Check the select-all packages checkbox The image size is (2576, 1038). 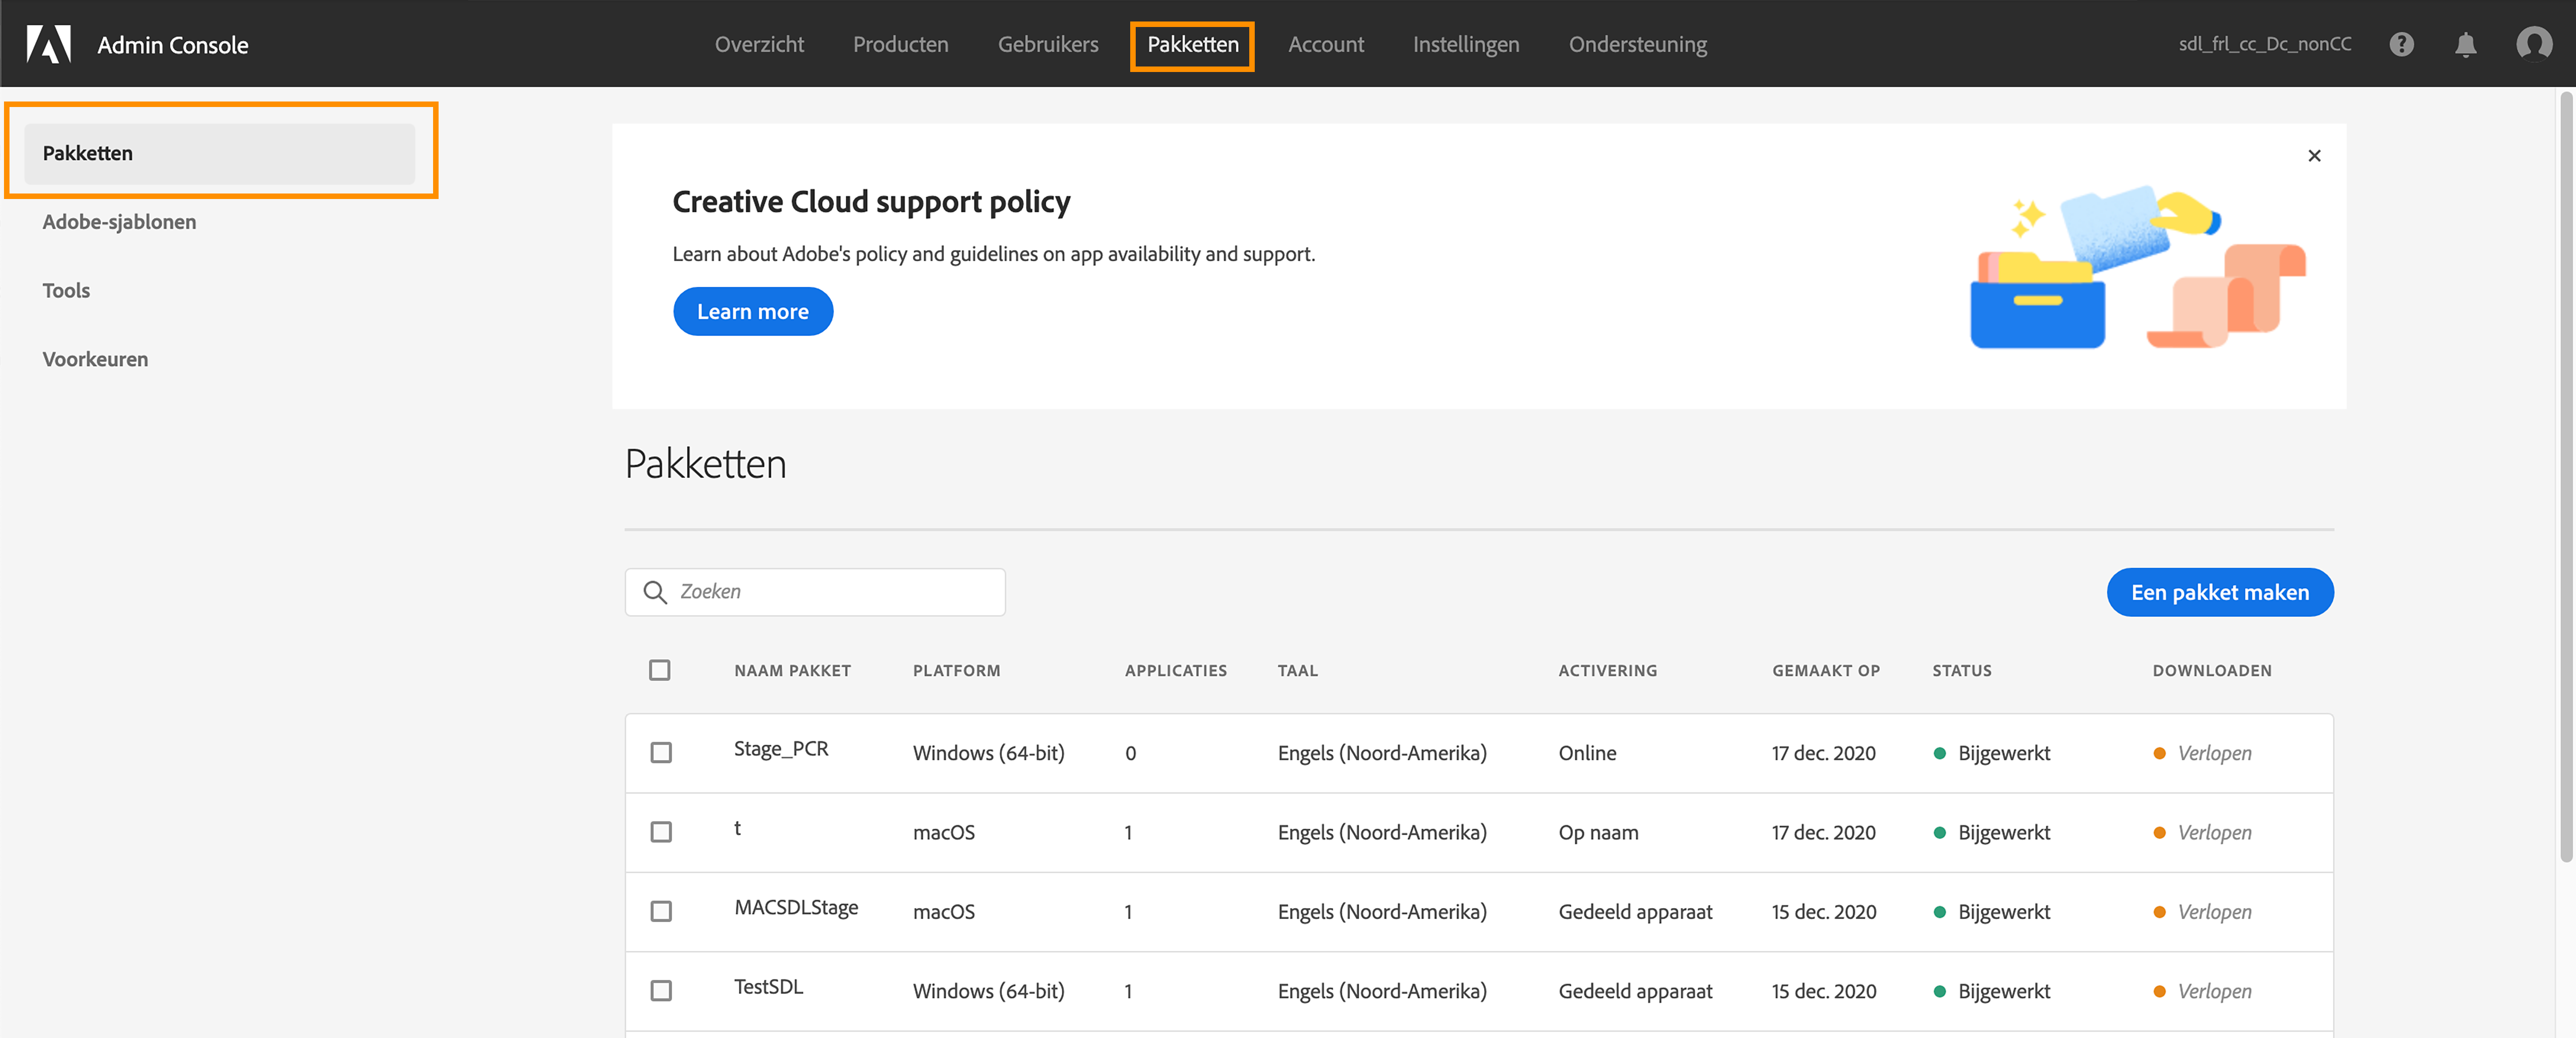point(660,670)
